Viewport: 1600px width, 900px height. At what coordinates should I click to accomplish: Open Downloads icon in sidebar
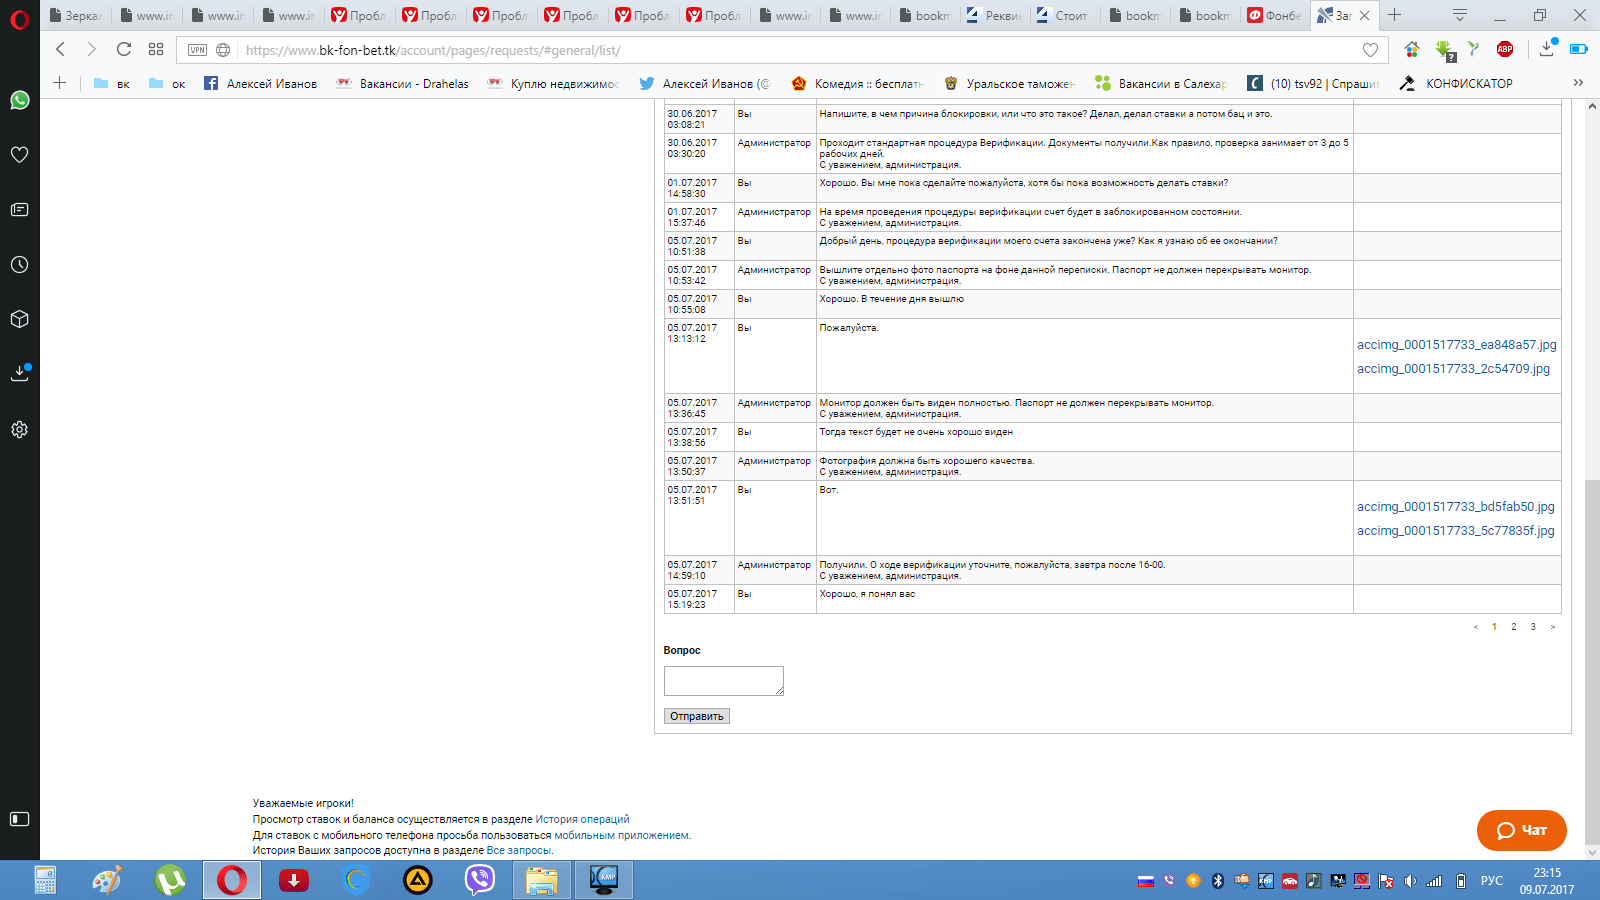[x=19, y=374]
